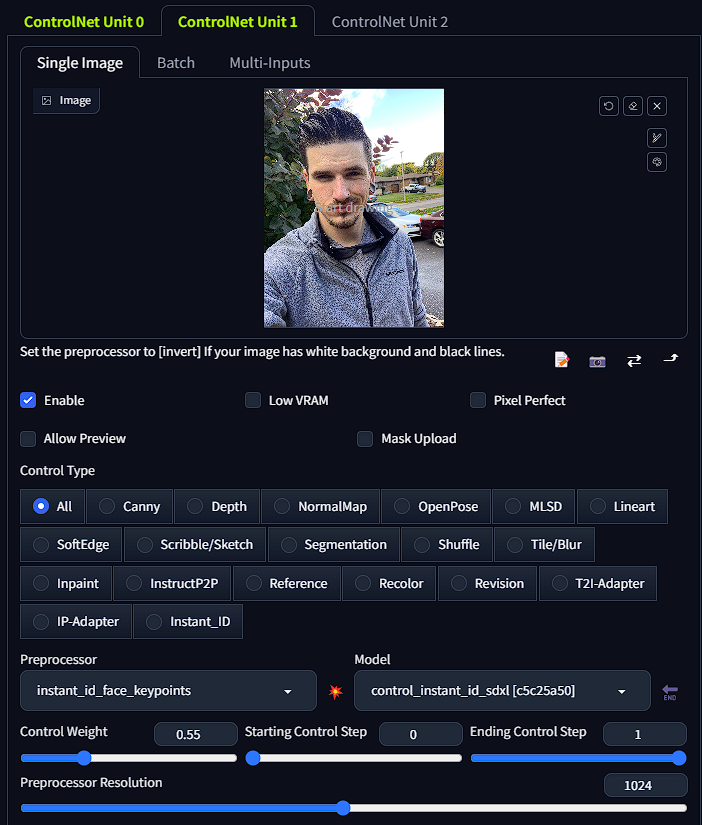Select Reference control type
The height and width of the screenshot is (825, 702).
[287, 583]
